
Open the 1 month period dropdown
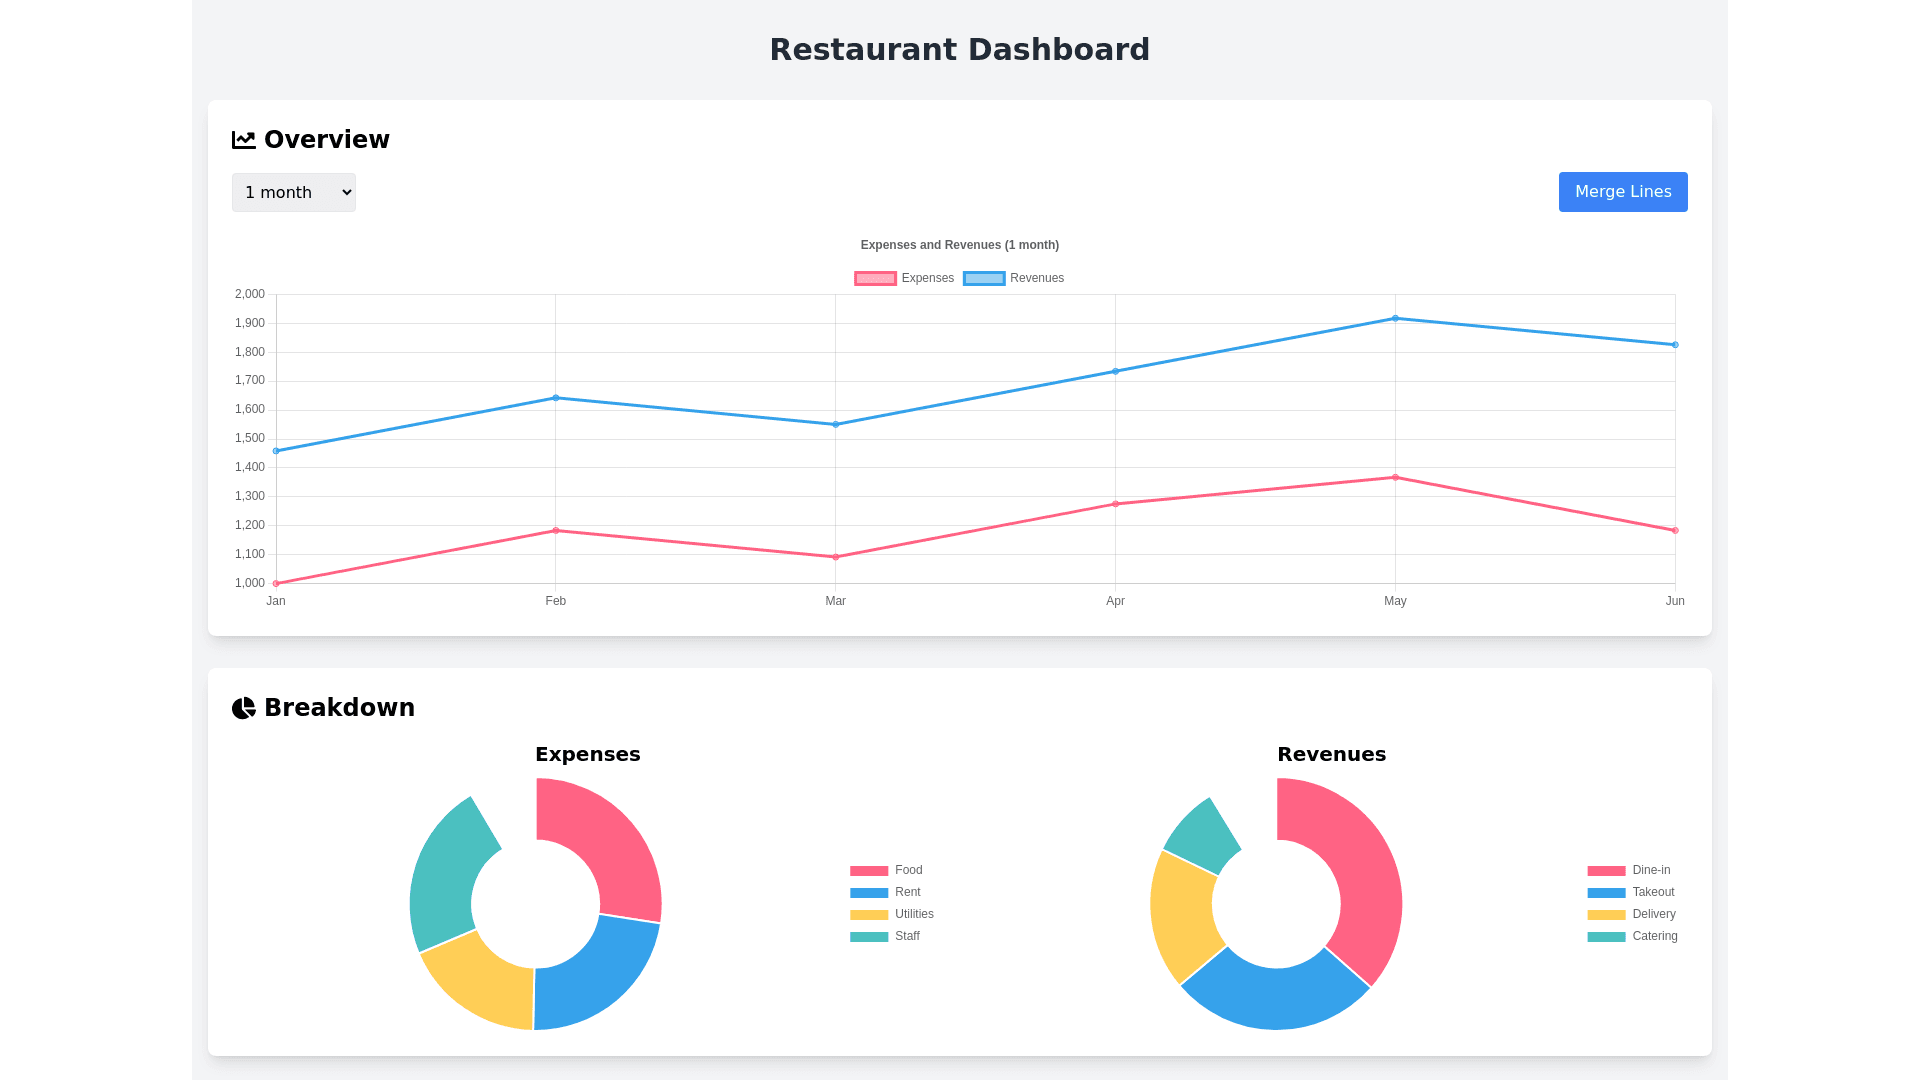(293, 192)
